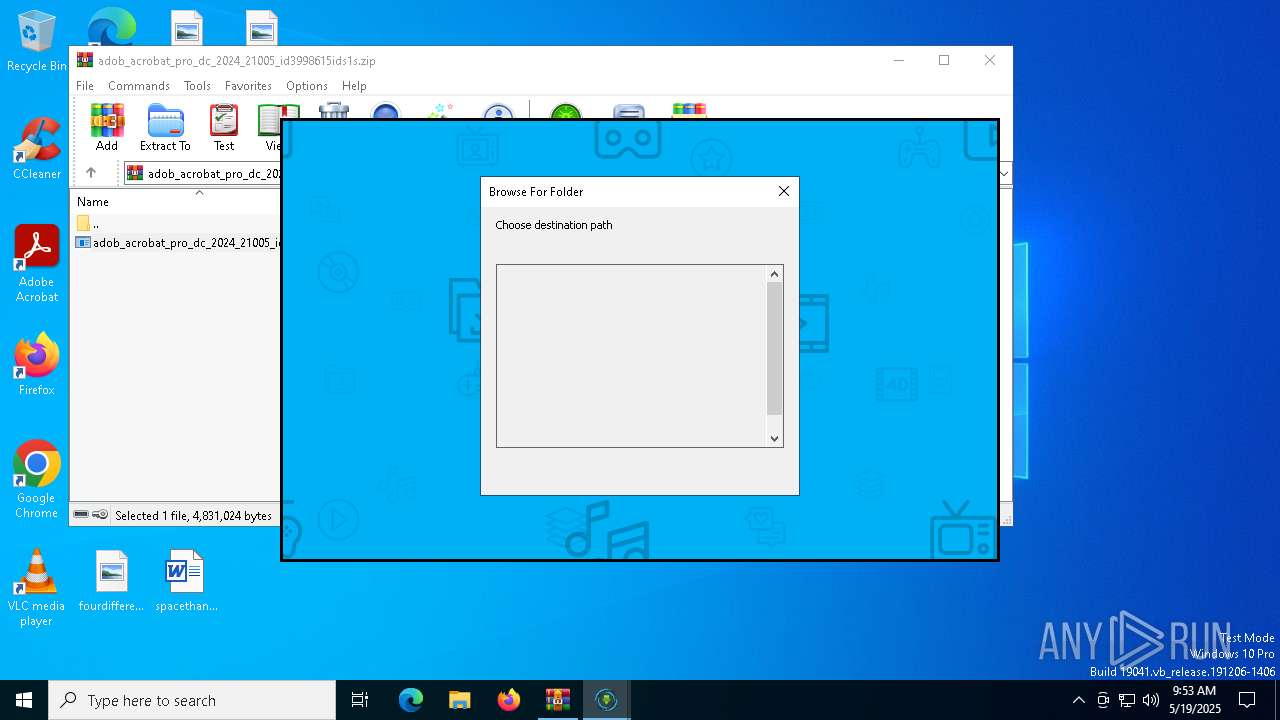Open the Commands menu
The height and width of the screenshot is (720, 1280).
tap(139, 86)
